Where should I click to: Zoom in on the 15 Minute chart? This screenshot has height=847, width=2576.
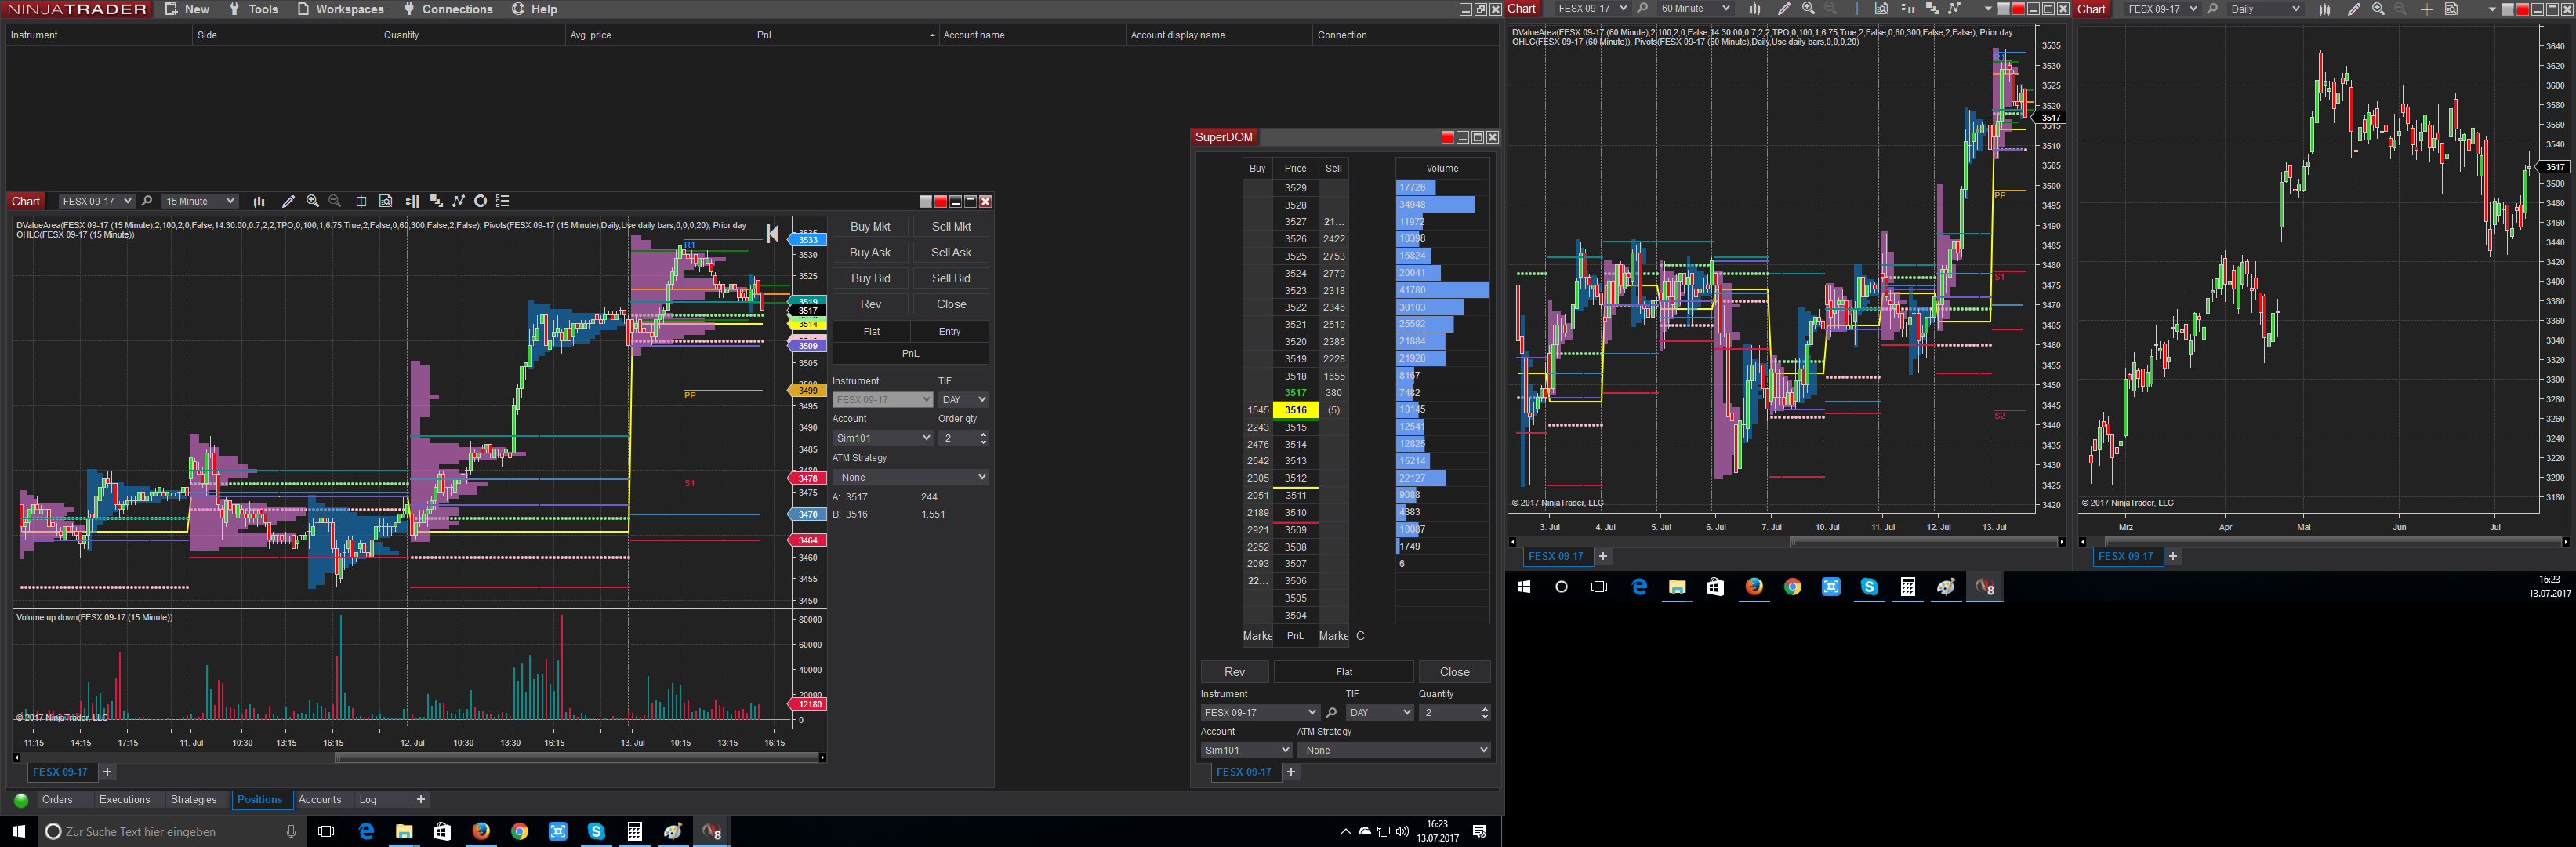pyautogui.click(x=313, y=201)
